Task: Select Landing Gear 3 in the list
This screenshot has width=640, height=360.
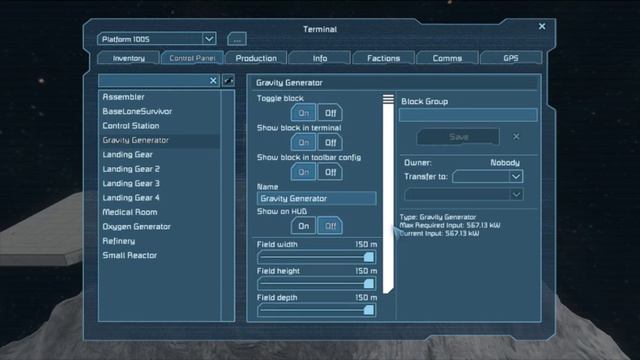Action: [x=159, y=183]
